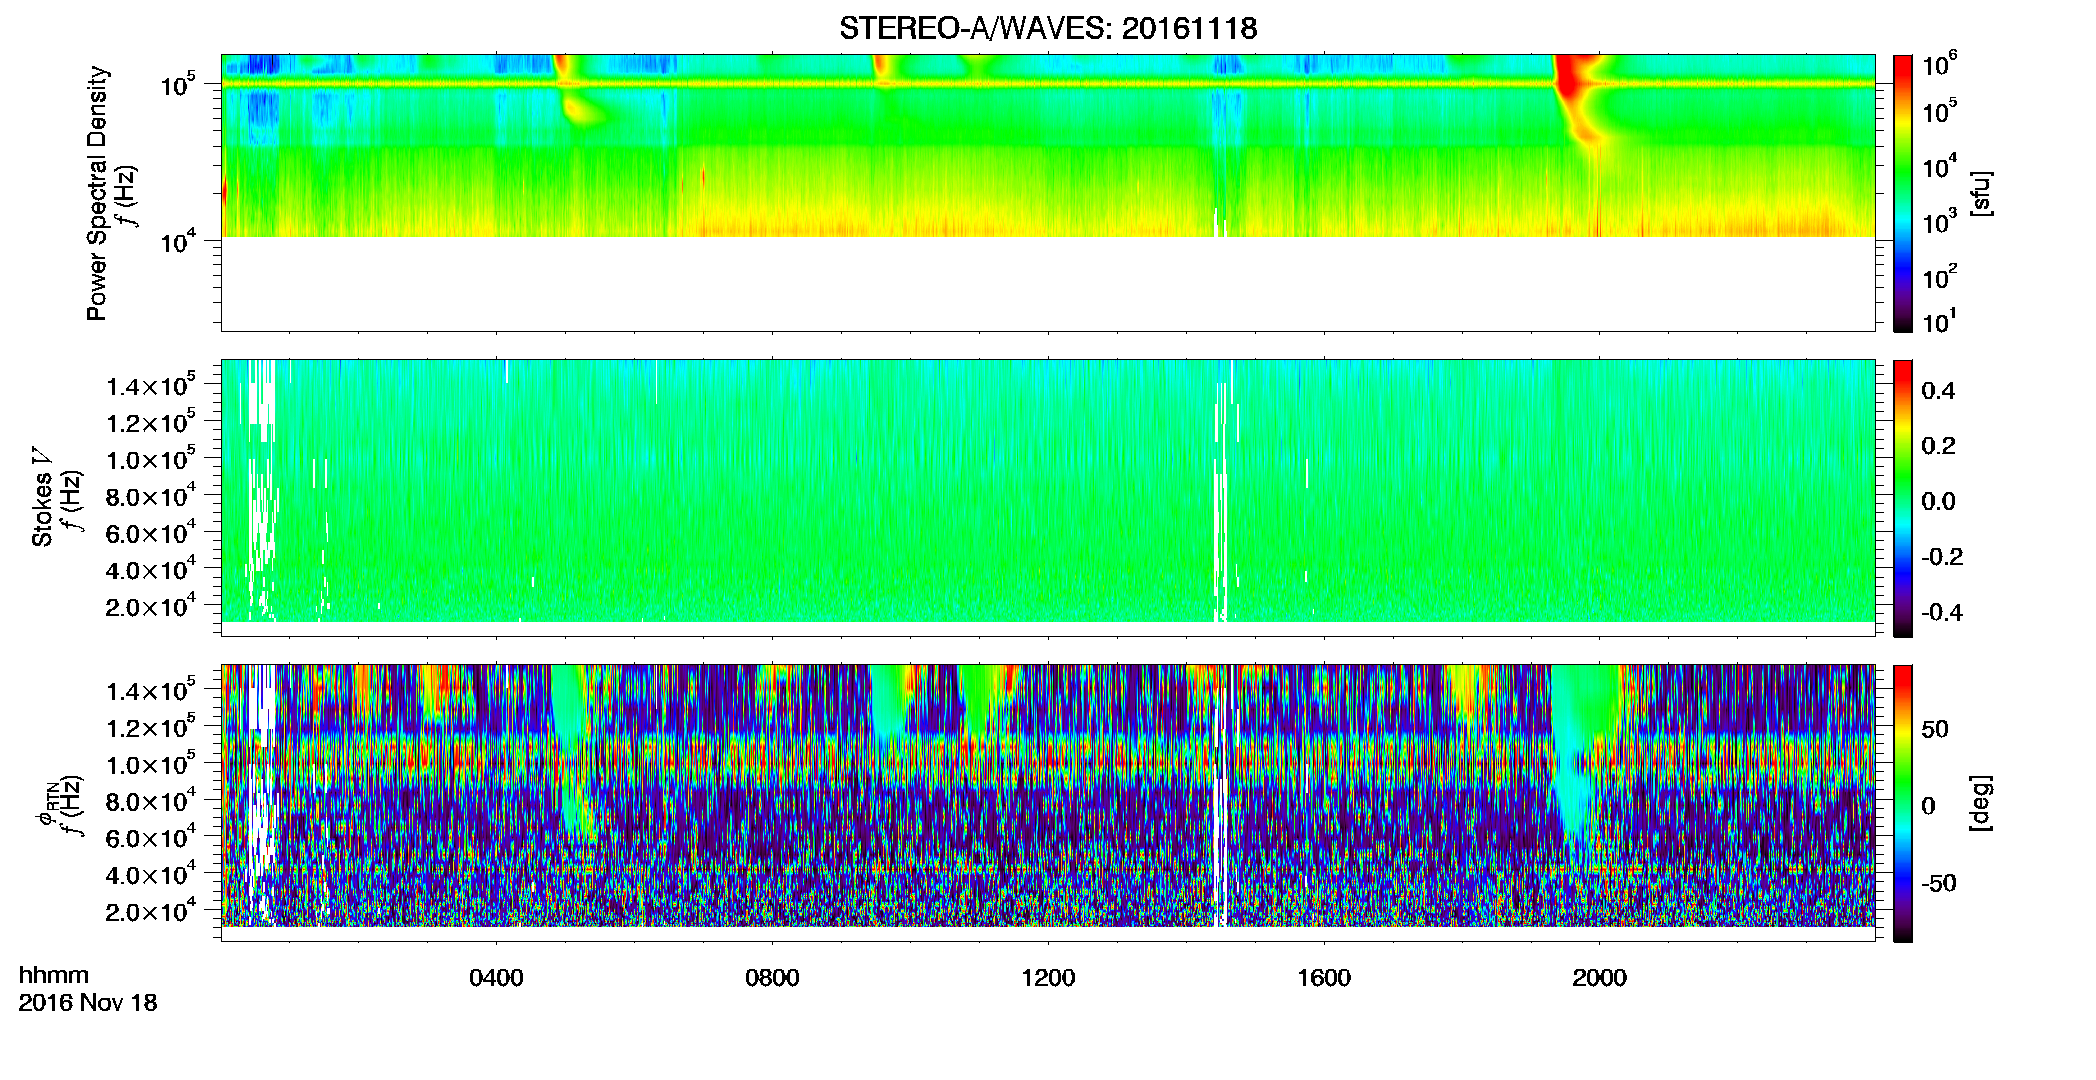
Task: Select the Stokes V axis label
Action: (x=43, y=497)
